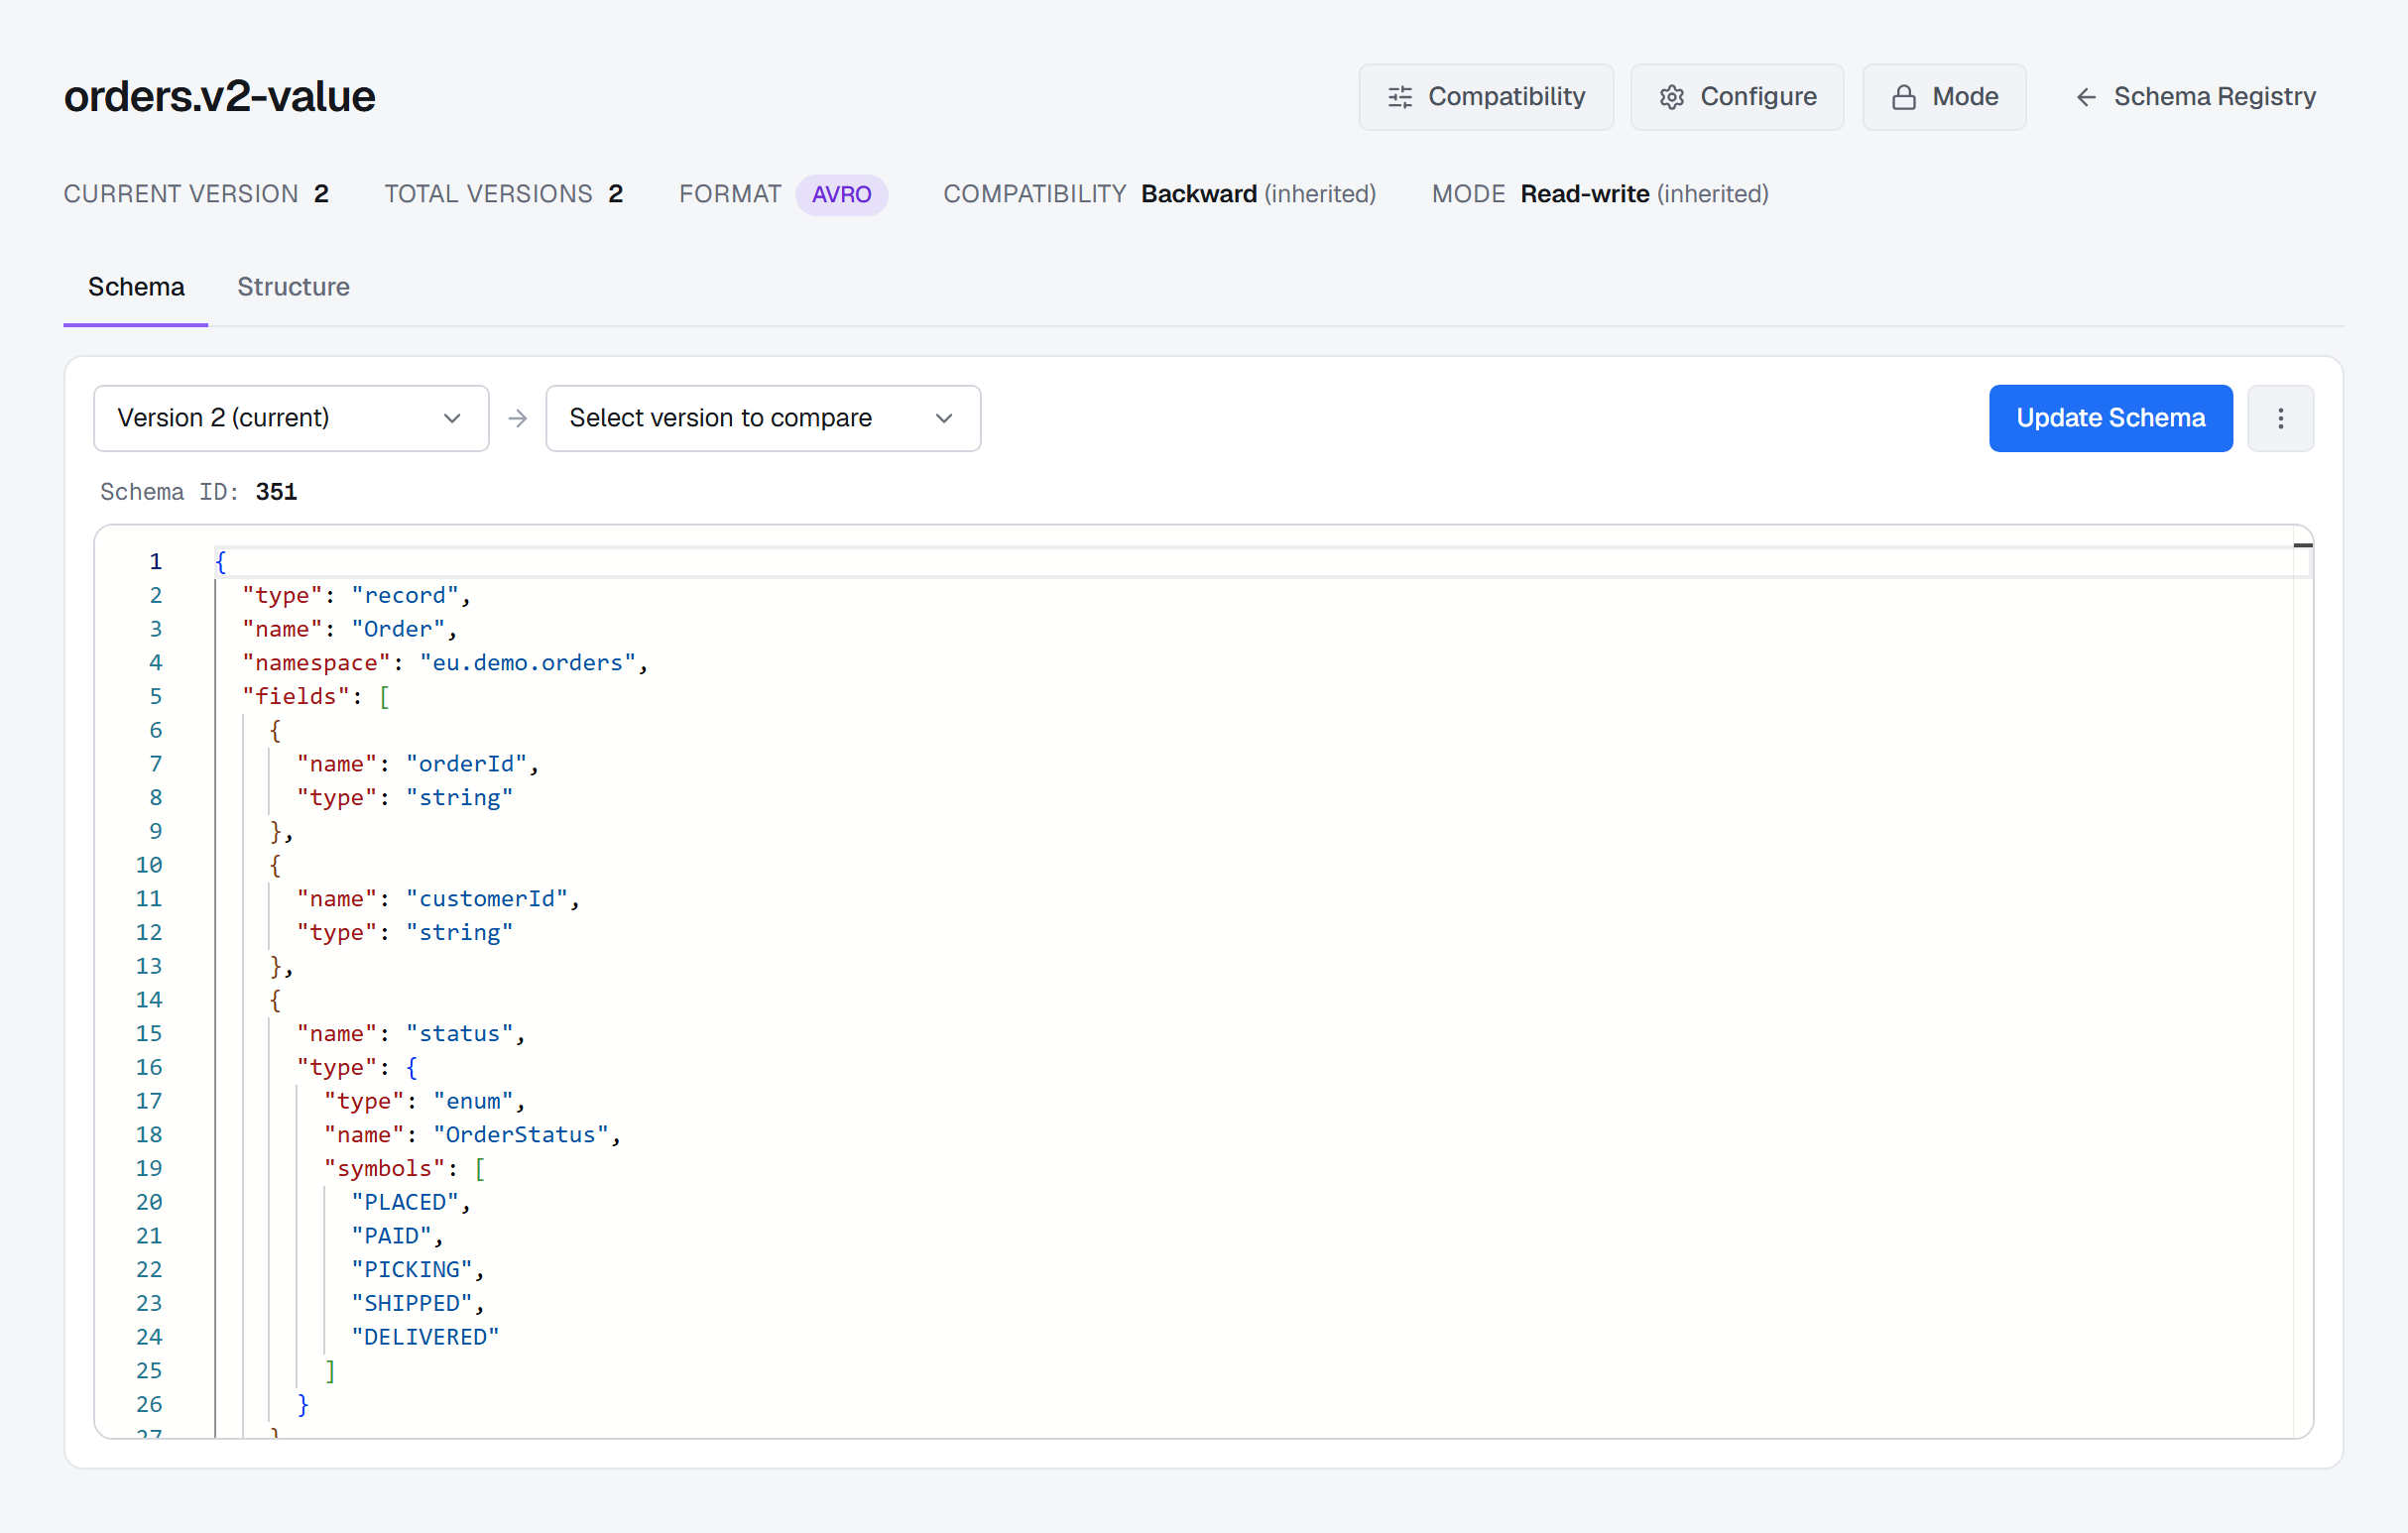Screen dimensions: 2408x1533
Task: Click the "OrderStatus" enum name line
Action: coord(472,1135)
